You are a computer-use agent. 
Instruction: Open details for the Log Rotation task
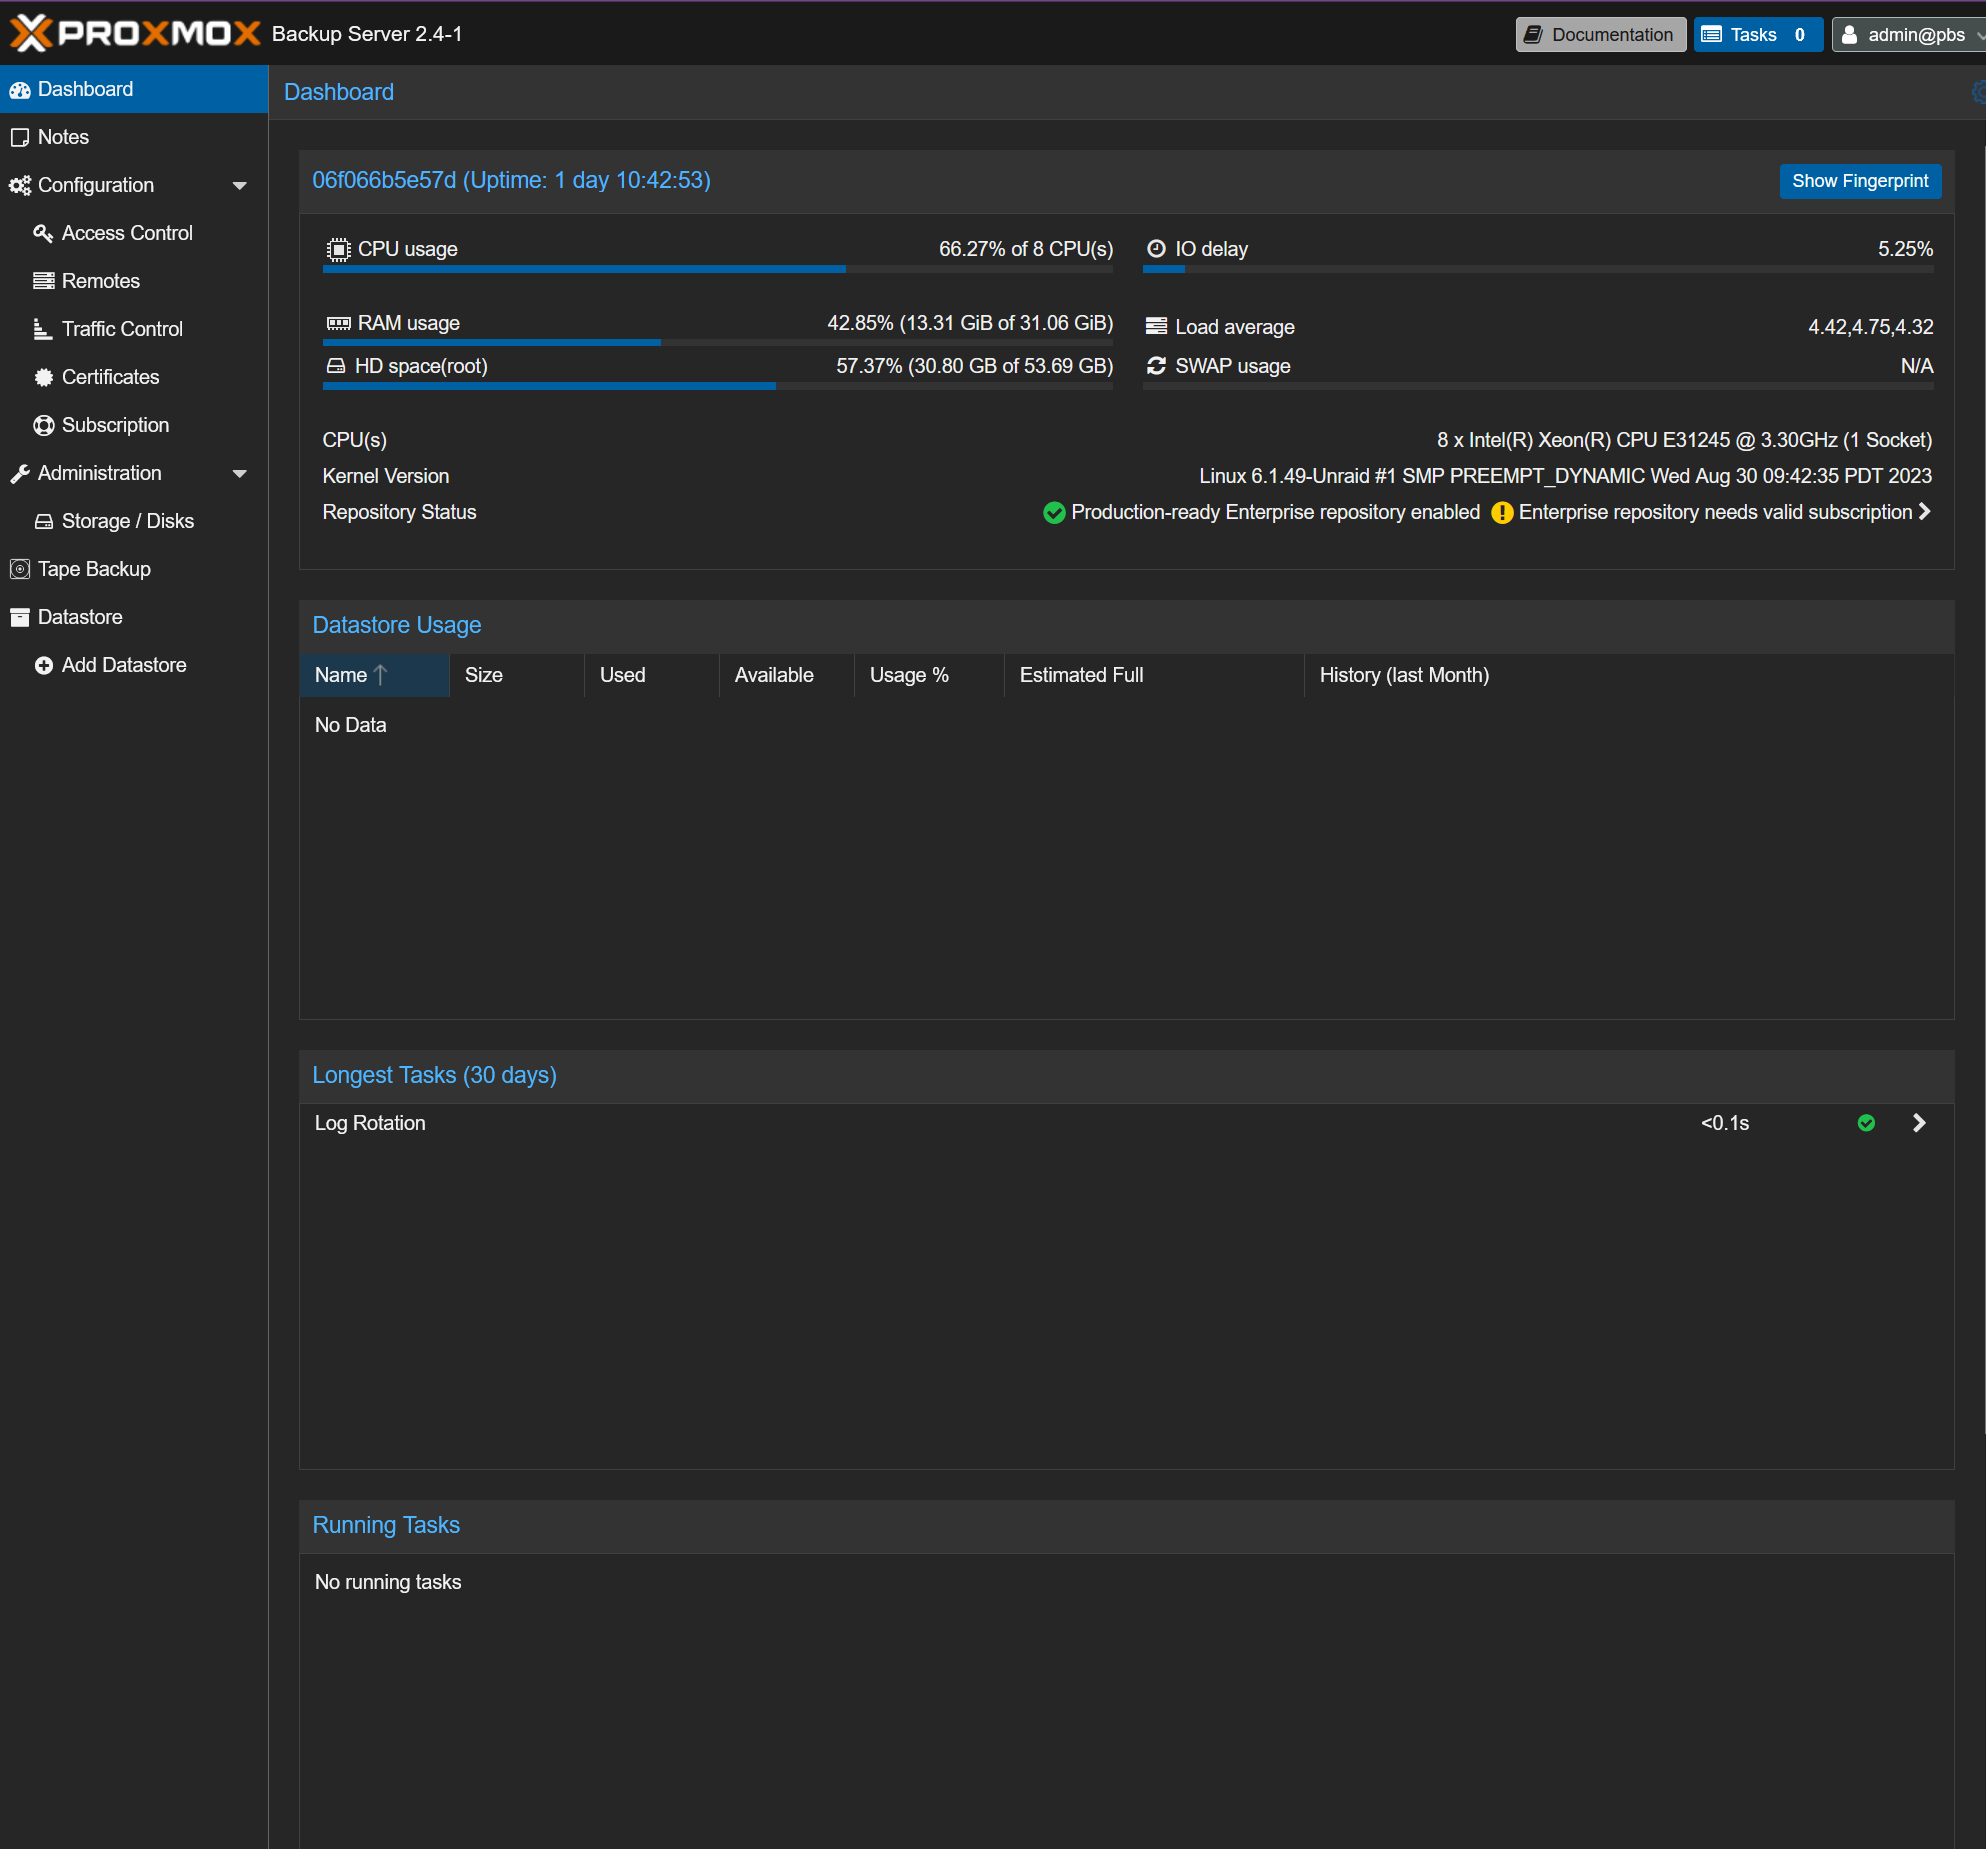click(1919, 1123)
